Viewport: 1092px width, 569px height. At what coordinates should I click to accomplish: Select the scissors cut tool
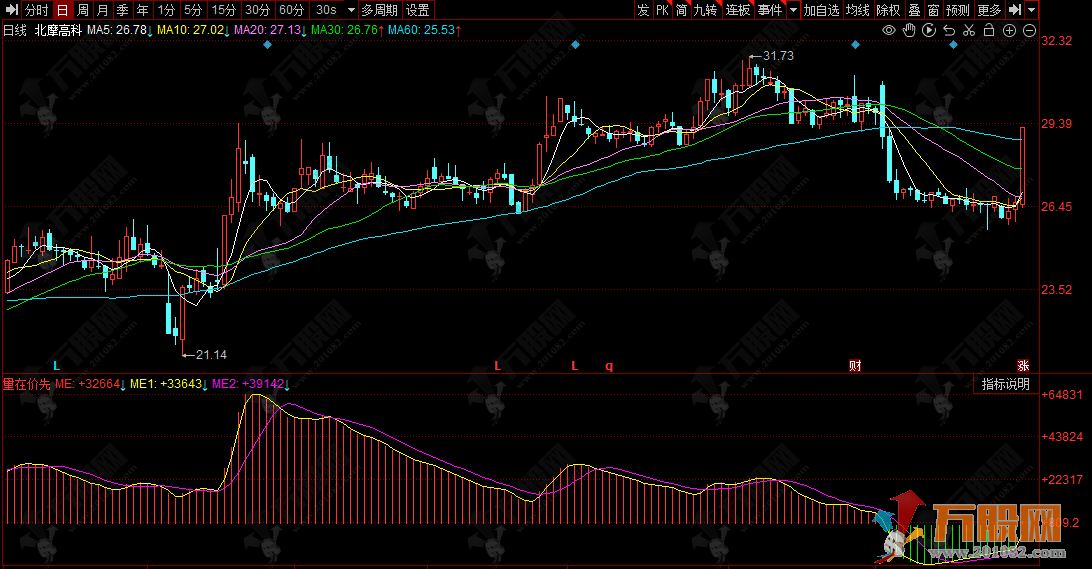pyautogui.click(x=969, y=31)
